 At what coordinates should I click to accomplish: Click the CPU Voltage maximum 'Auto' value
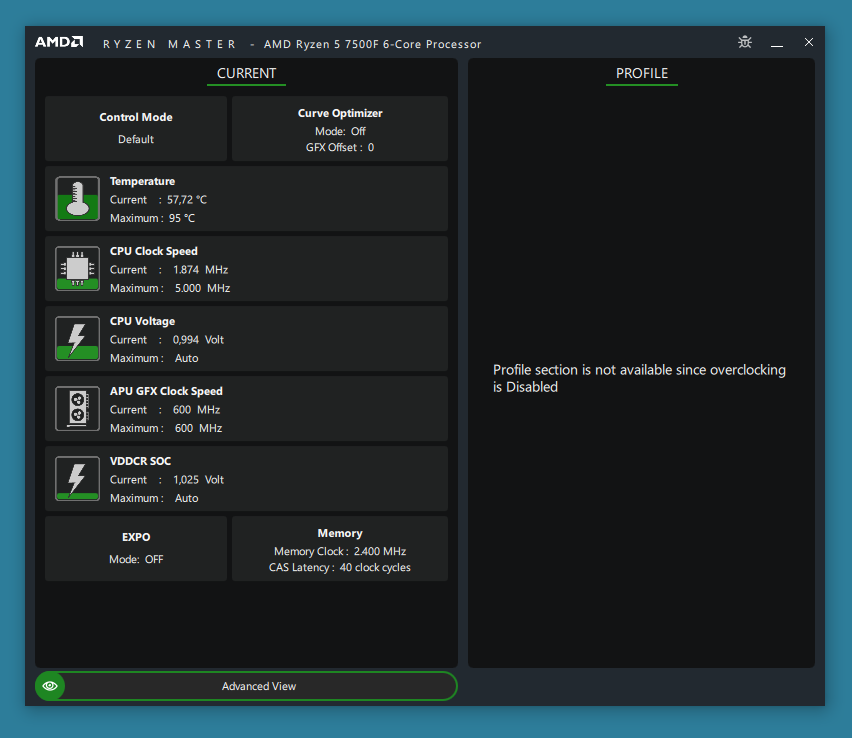[186, 359]
